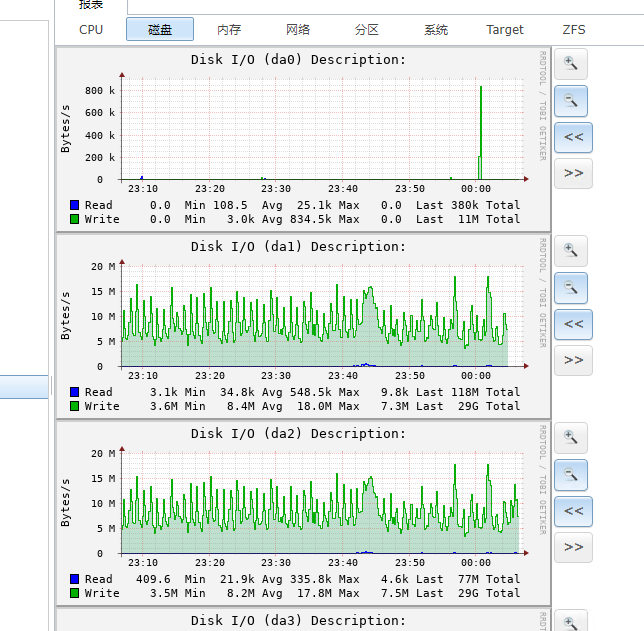Screen dimensions: 644x631
Task: Click the 'Disk I/O (da2) Description:' title
Action: (298, 434)
